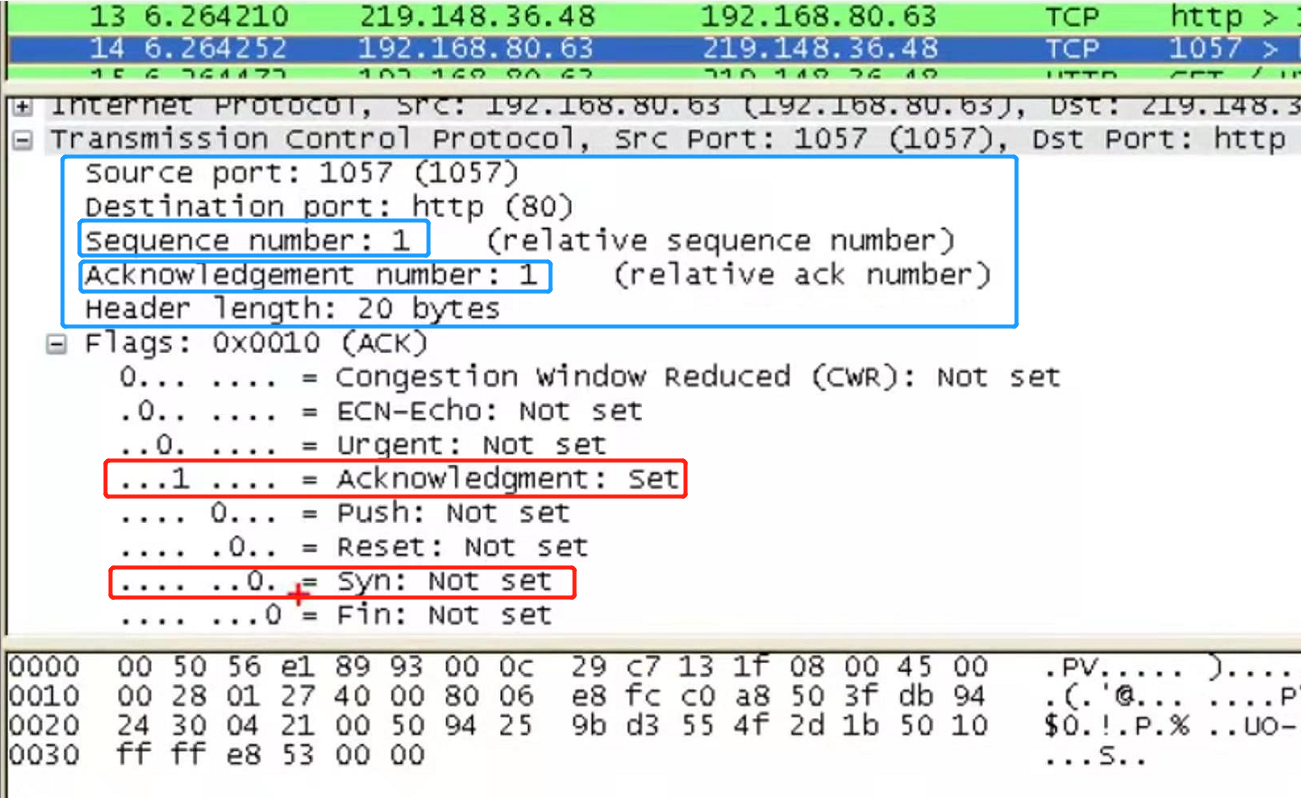Click hex offset 0000 in the bytes pane
Image resolution: width=1301 pixels, height=798 pixels.
coord(43,667)
